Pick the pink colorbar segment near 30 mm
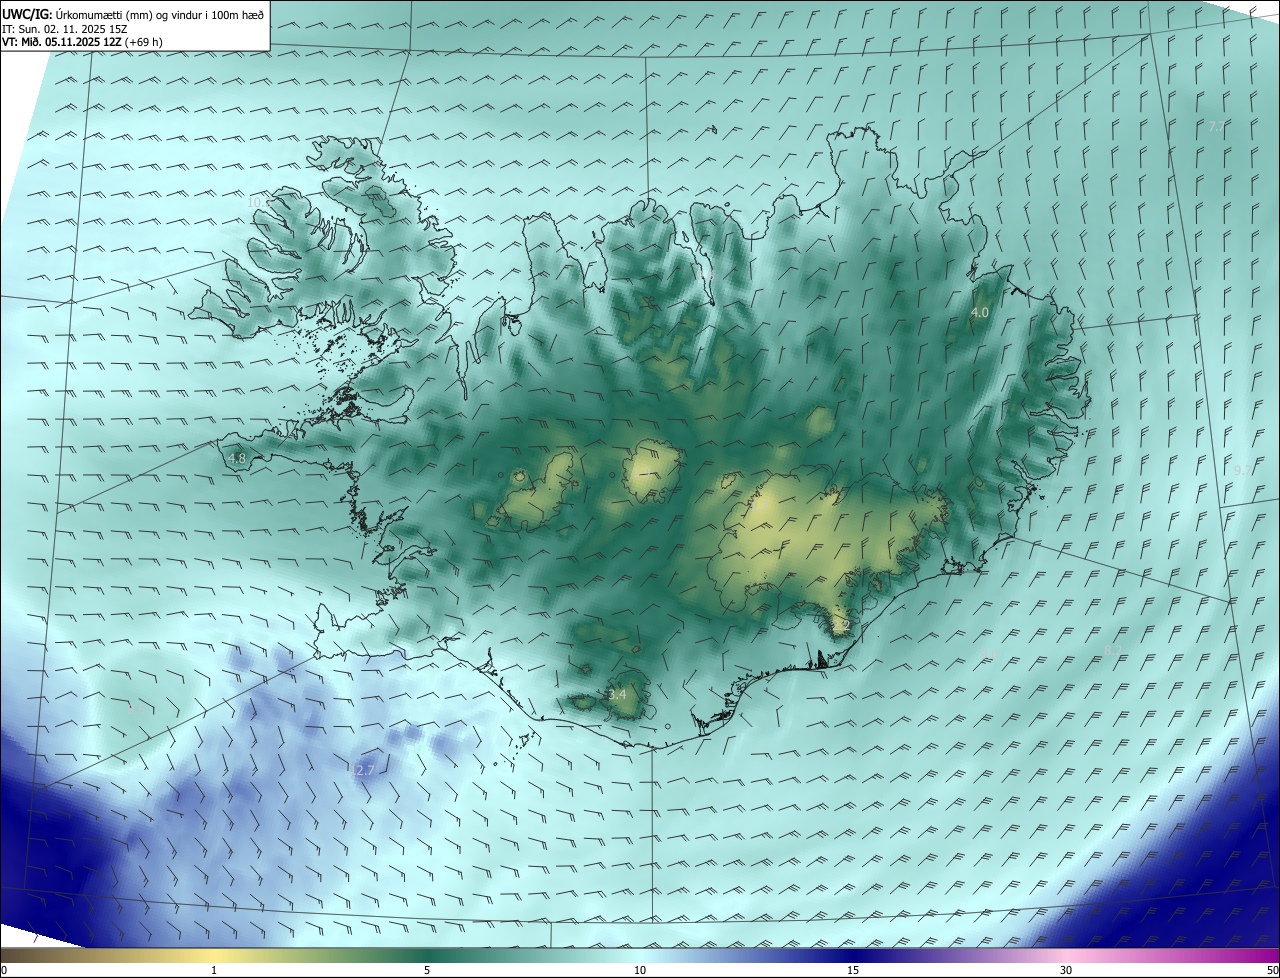This screenshot has height=978, width=1280. click(1066, 955)
